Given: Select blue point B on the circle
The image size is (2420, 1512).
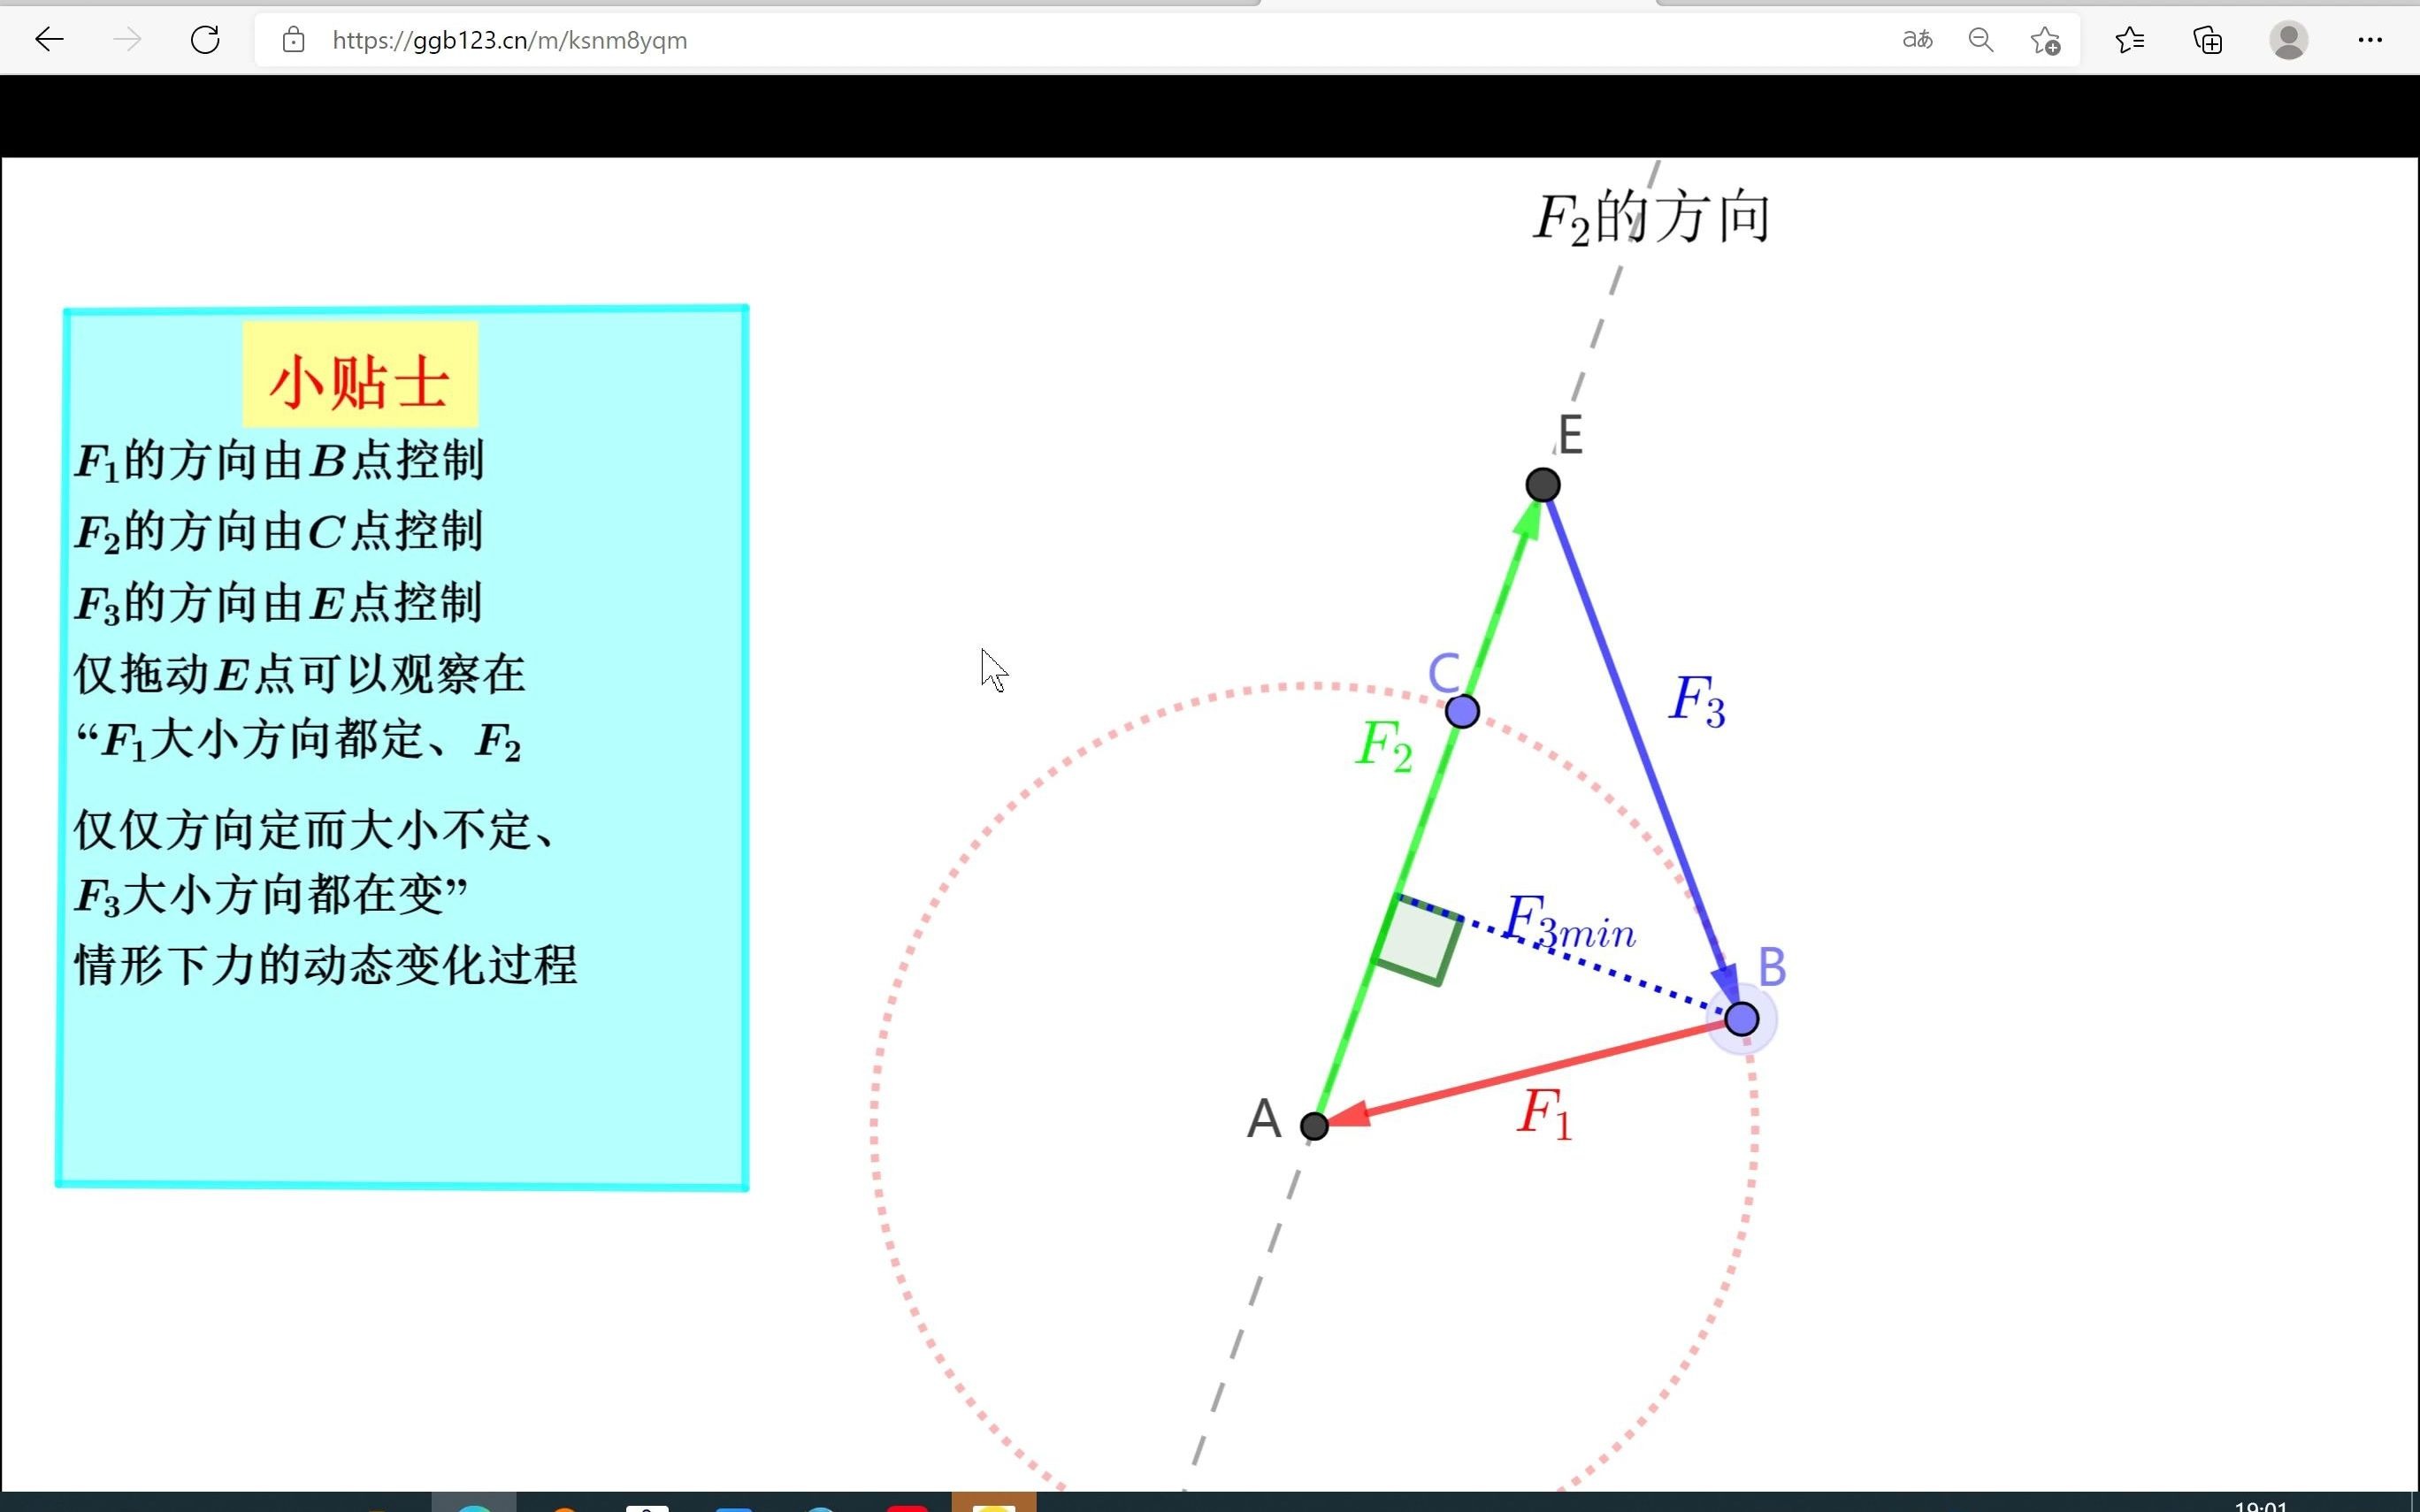Looking at the screenshot, I should 1741,1018.
